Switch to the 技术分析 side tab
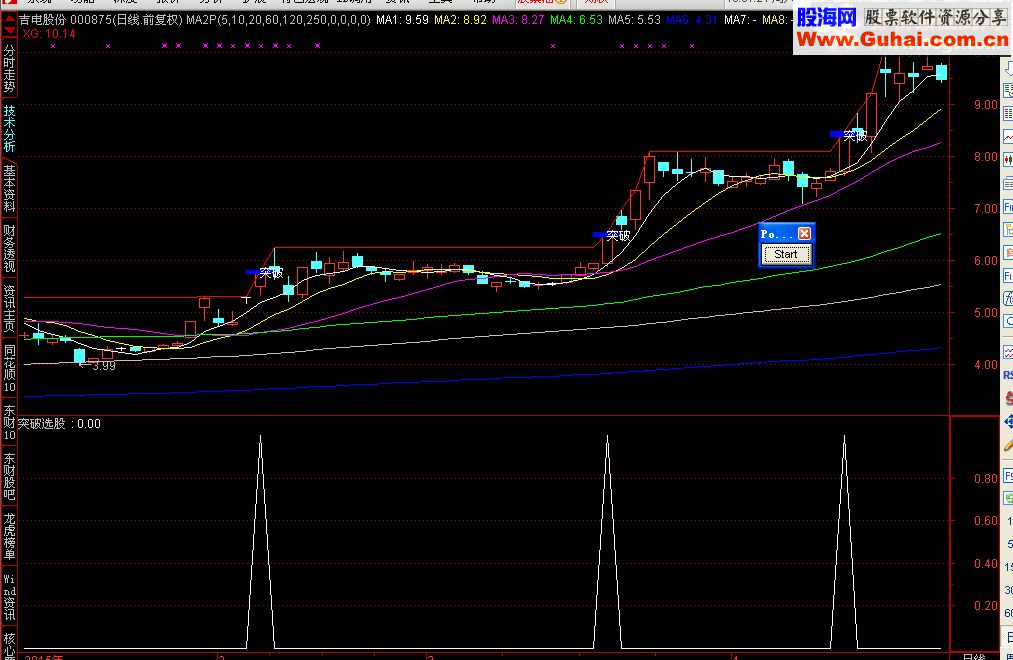The height and width of the screenshot is (660, 1013). click(9, 128)
